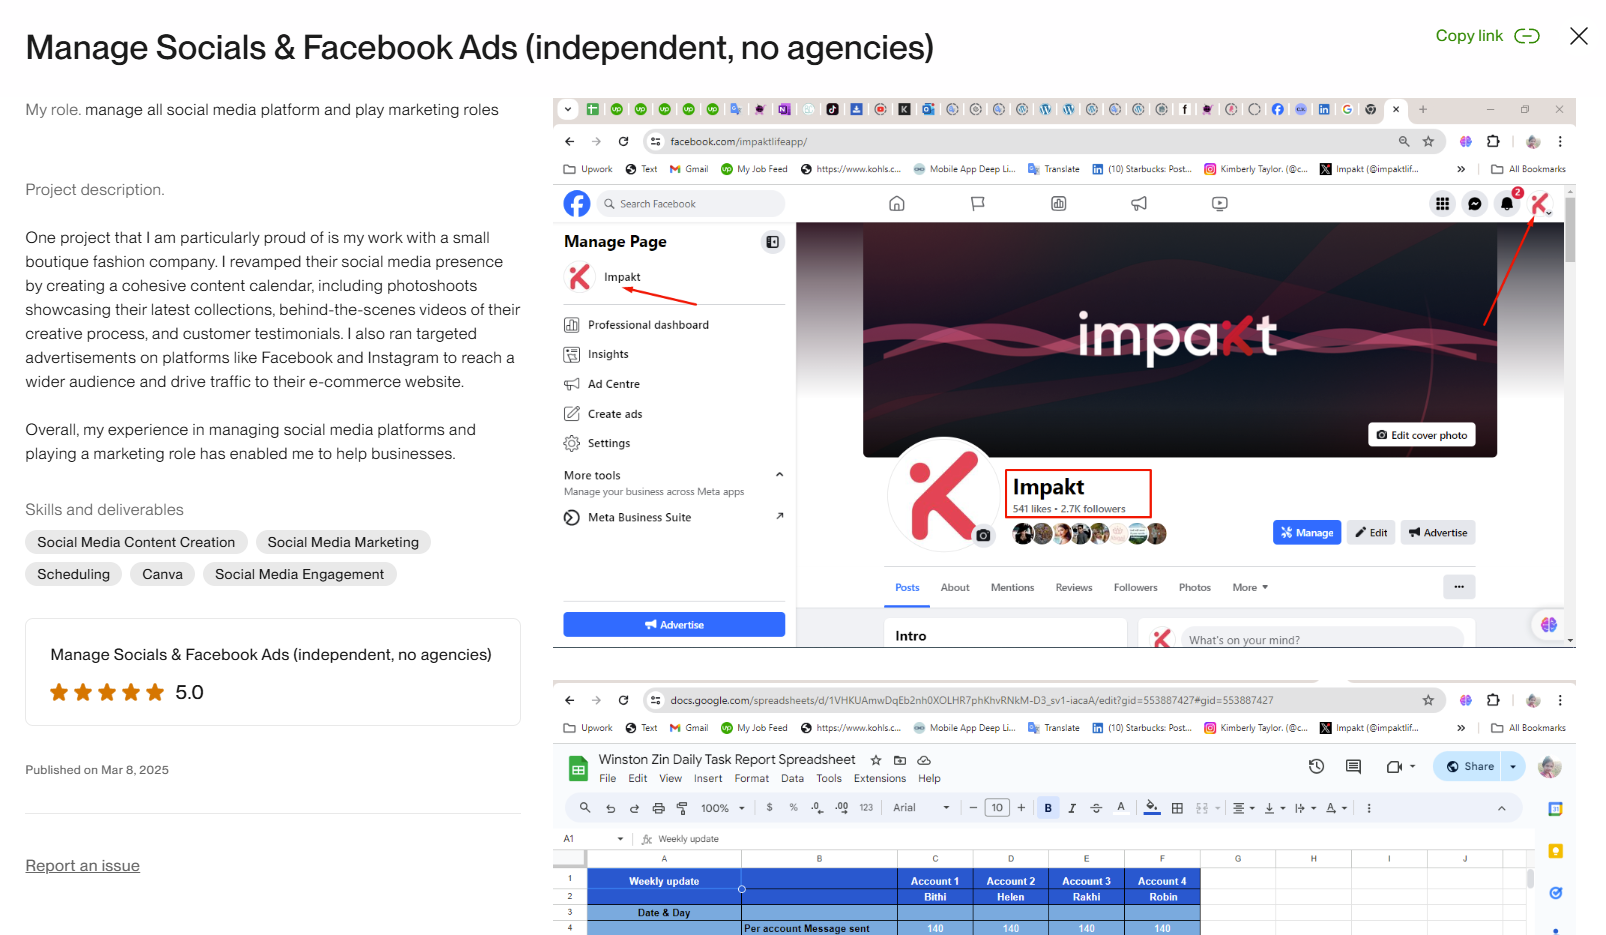Click the blue Manage button on the page
The height and width of the screenshot is (935, 1606).
(1307, 533)
